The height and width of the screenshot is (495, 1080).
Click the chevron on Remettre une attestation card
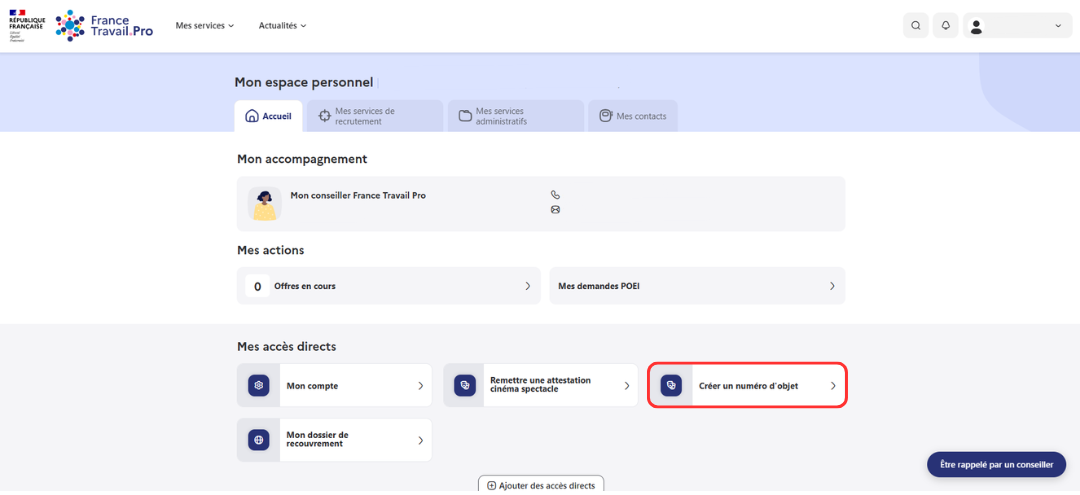pyautogui.click(x=627, y=386)
